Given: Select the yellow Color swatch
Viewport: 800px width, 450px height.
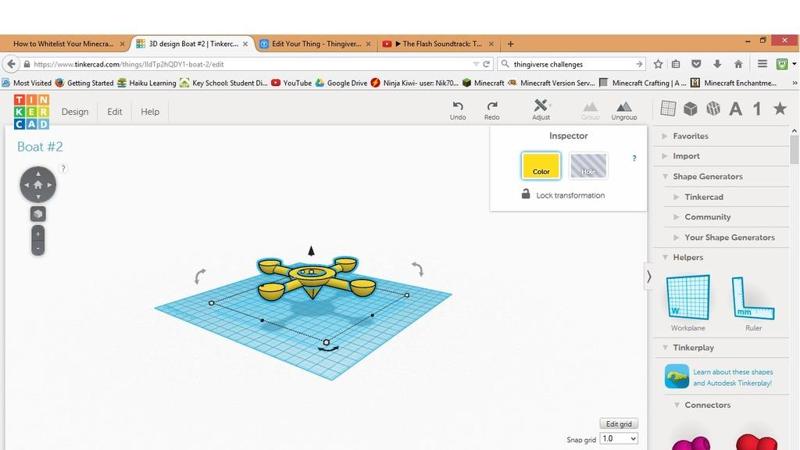Looking at the screenshot, I should [541, 165].
